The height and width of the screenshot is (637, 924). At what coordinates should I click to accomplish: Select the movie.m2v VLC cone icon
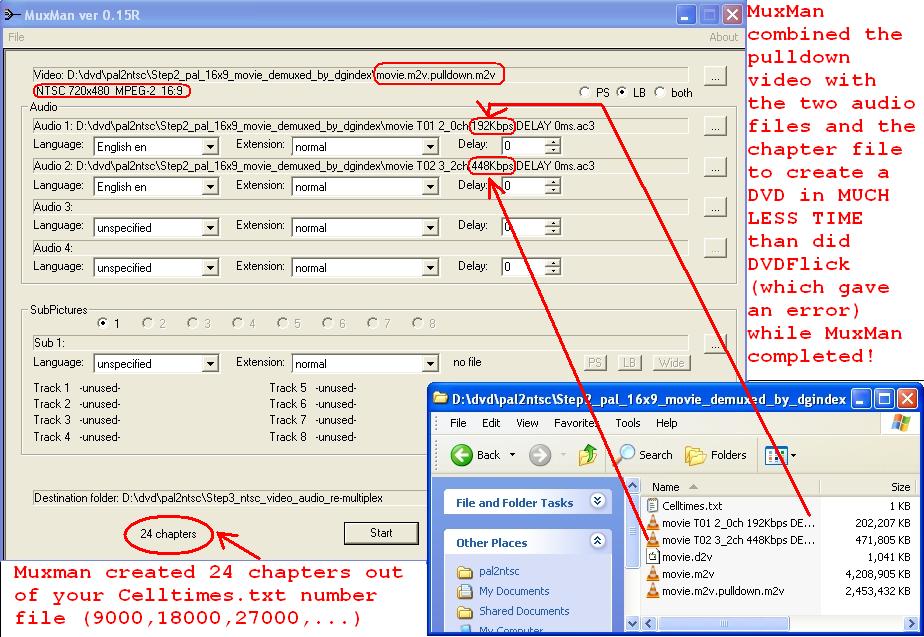pos(652,573)
